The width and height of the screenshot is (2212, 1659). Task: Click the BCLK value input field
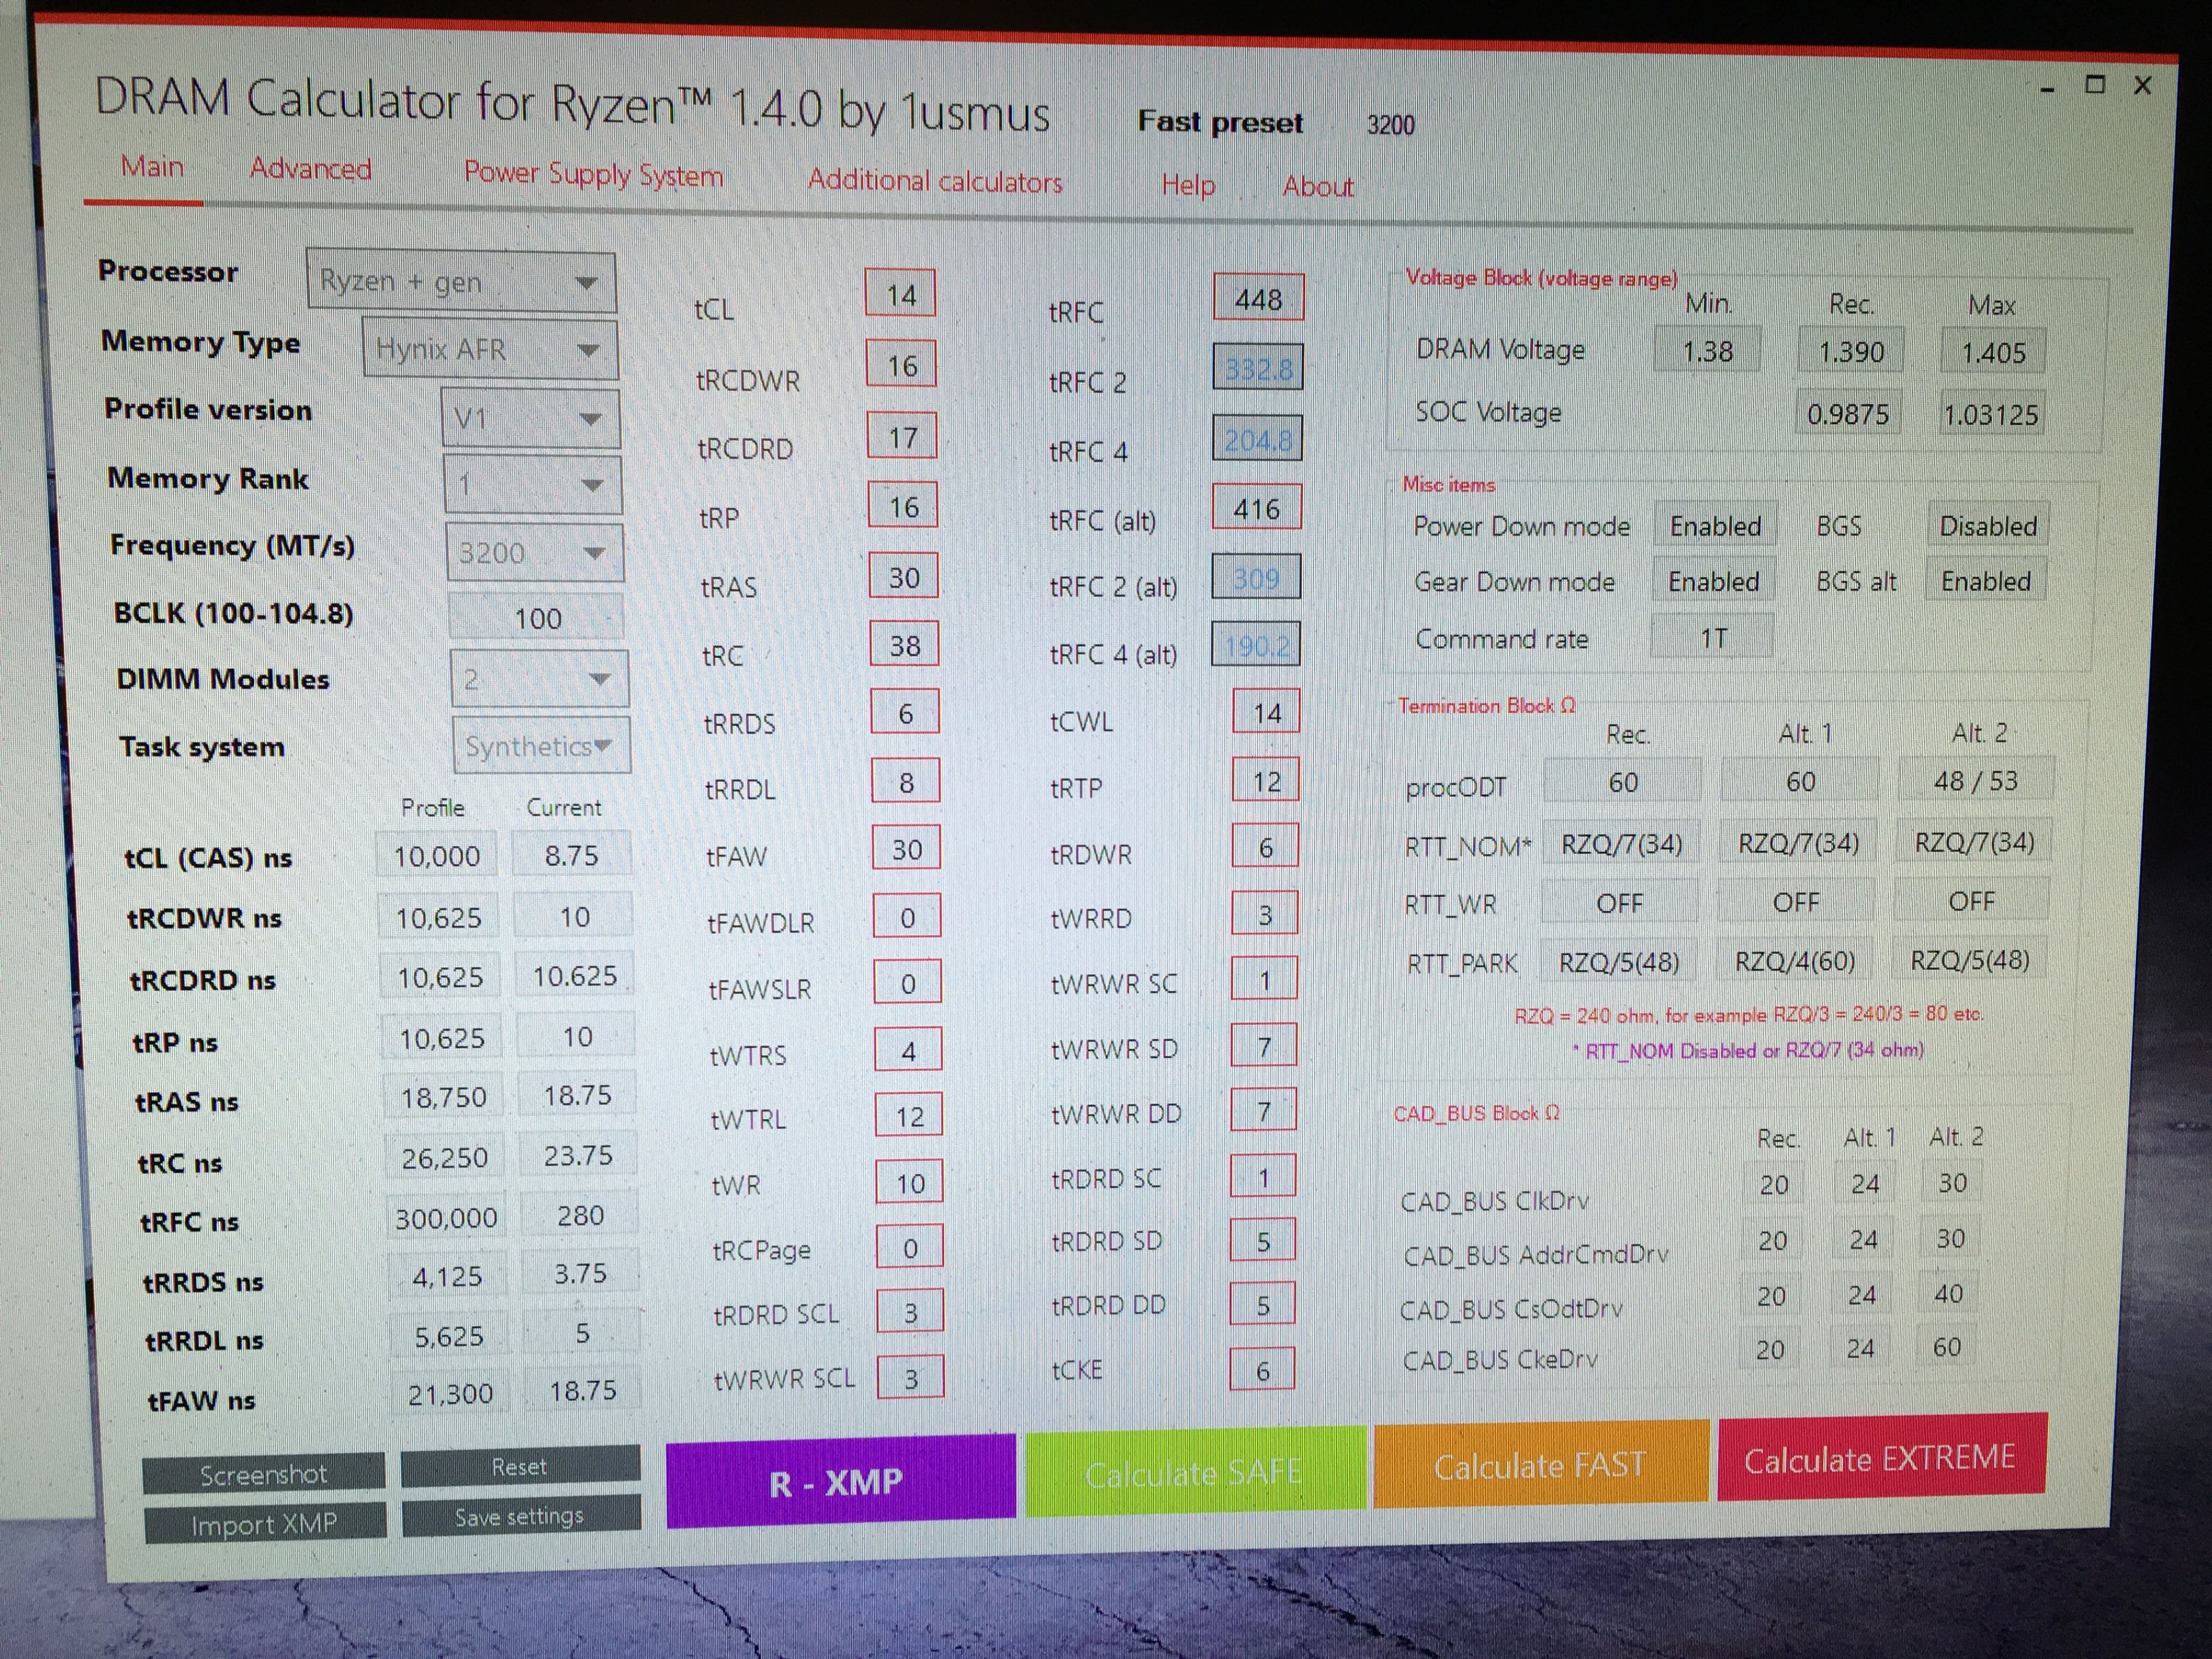pyautogui.click(x=537, y=618)
